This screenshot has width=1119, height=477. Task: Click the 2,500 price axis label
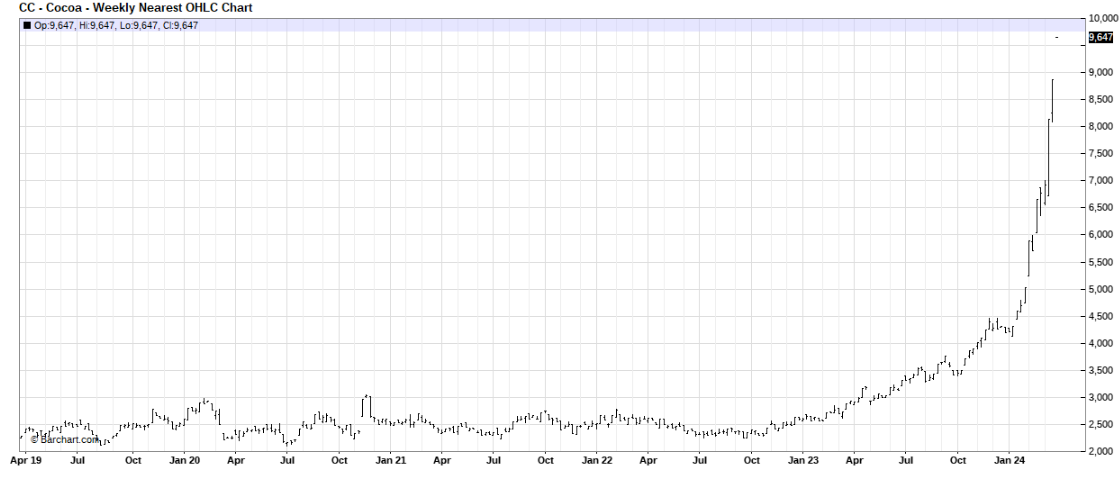tap(1103, 425)
